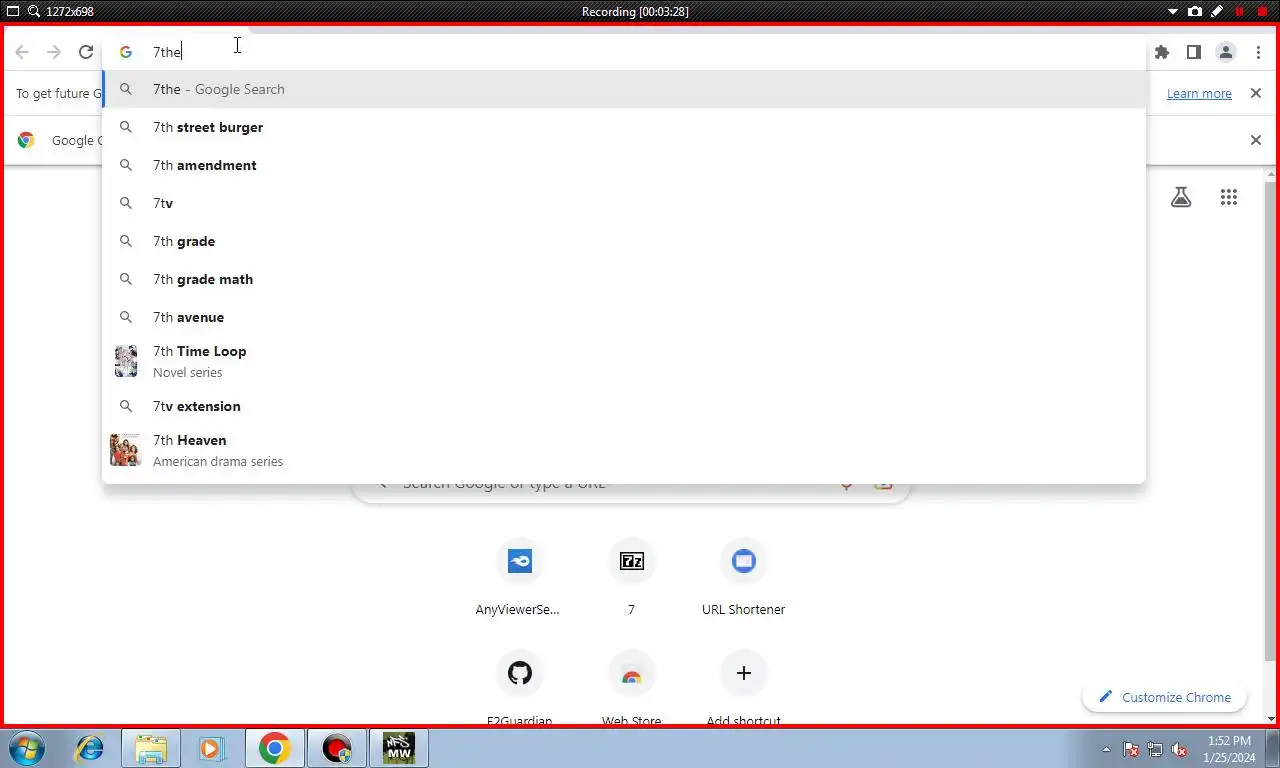Choose '7th street burger' suggestion
Screen dimensions: 1280x768
(x=624, y=127)
